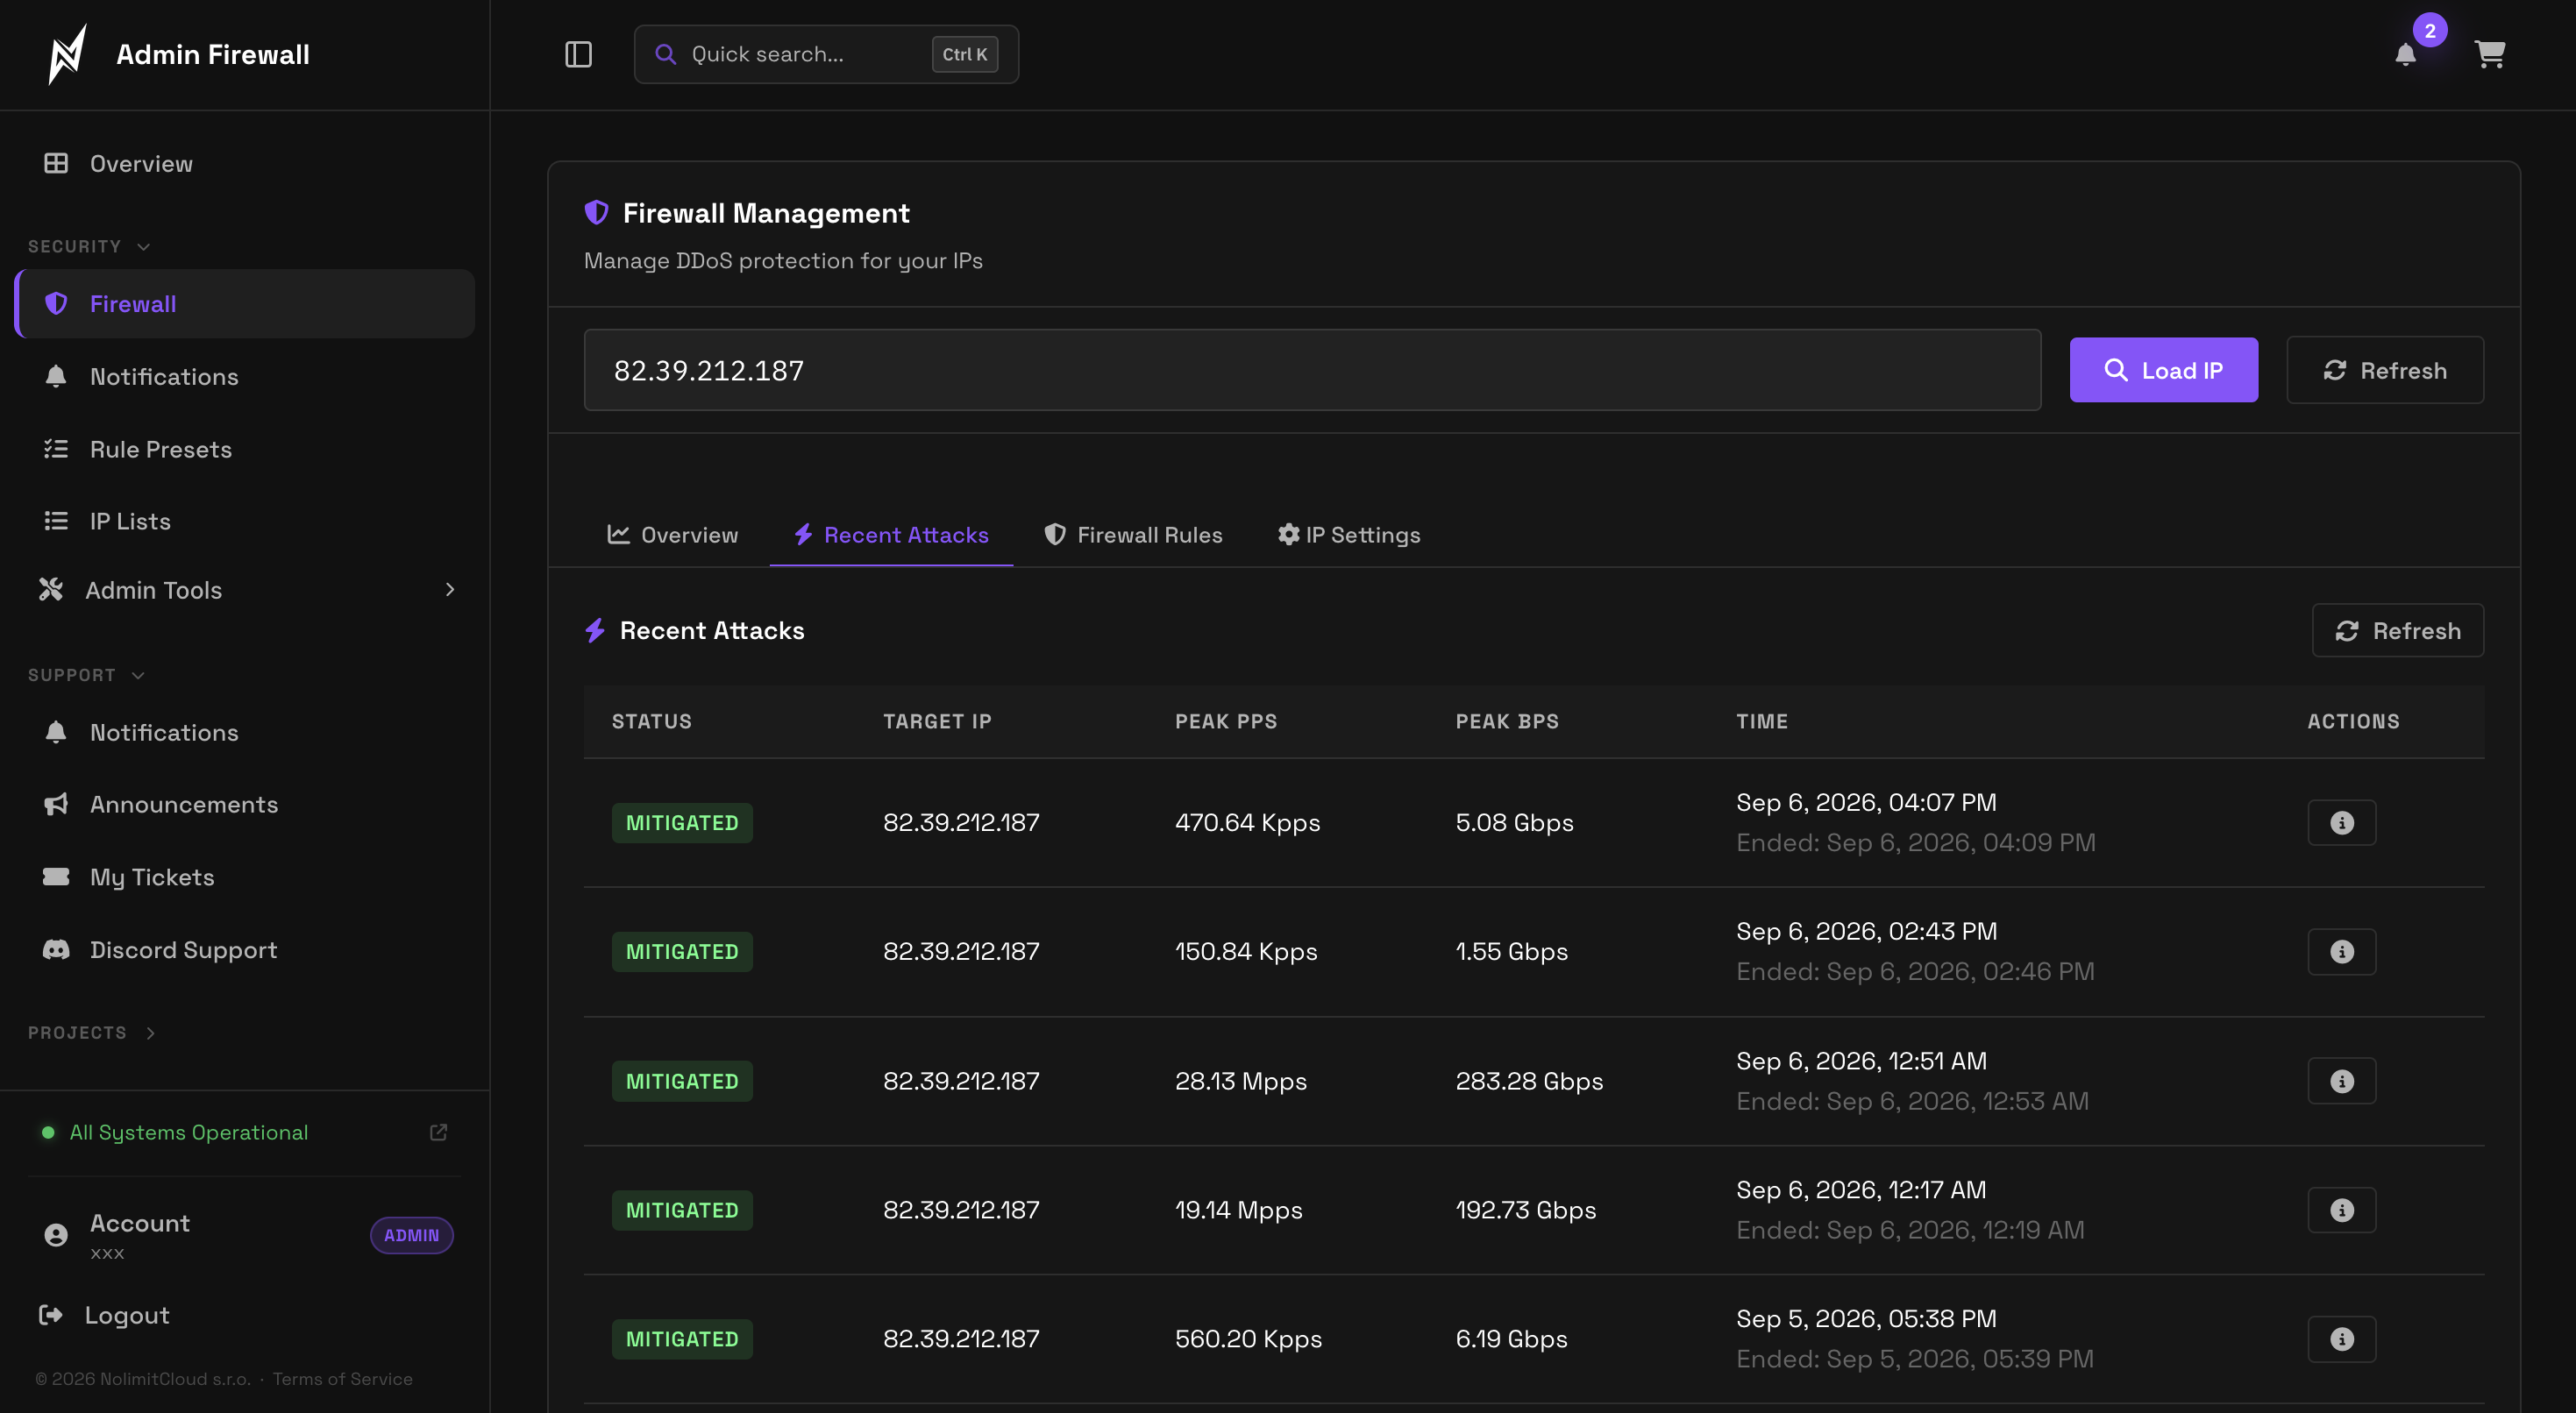The width and height of the screenshot is (2576, 1413).
Task: Open Announcements page
Action: [245, 804]
